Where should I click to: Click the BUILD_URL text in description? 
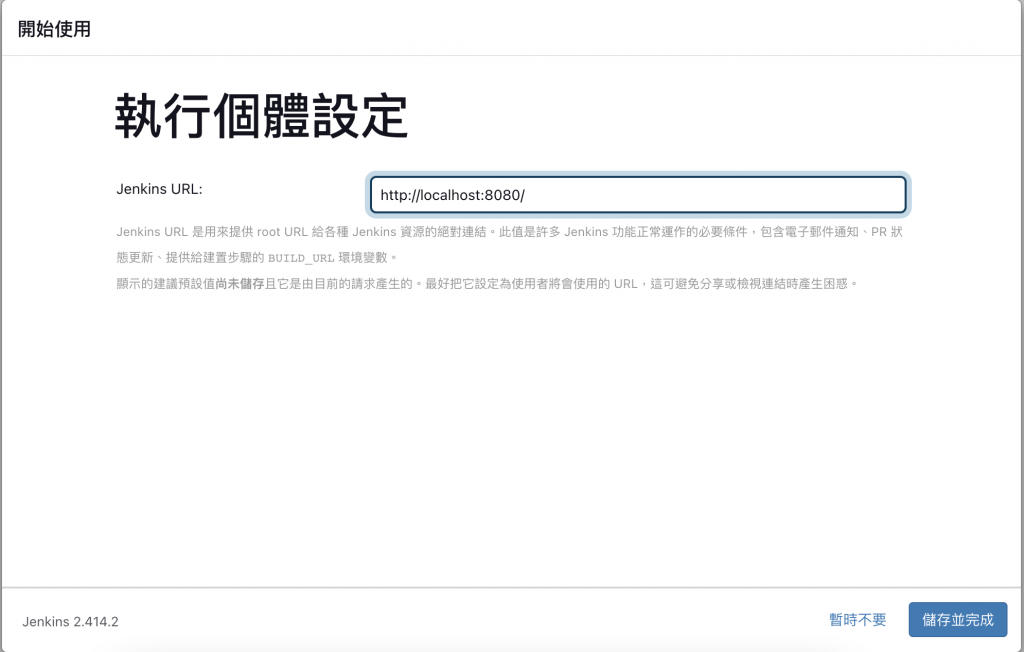click(301, 258)
